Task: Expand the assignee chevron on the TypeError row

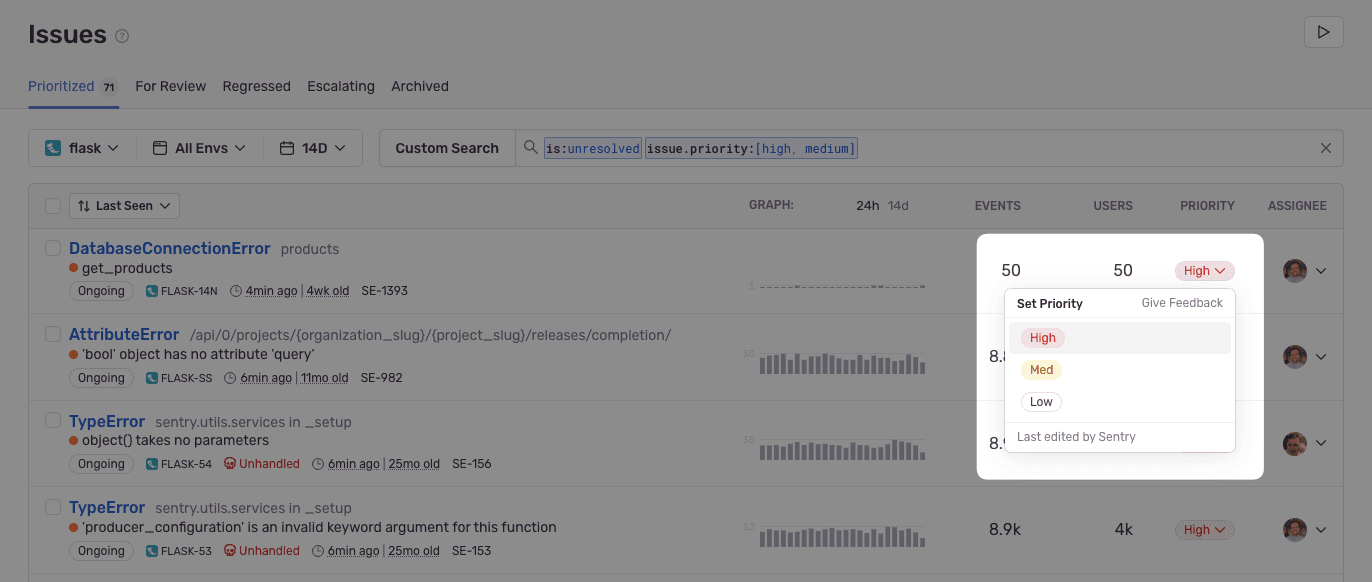Action: click(x=1322, y=443)
